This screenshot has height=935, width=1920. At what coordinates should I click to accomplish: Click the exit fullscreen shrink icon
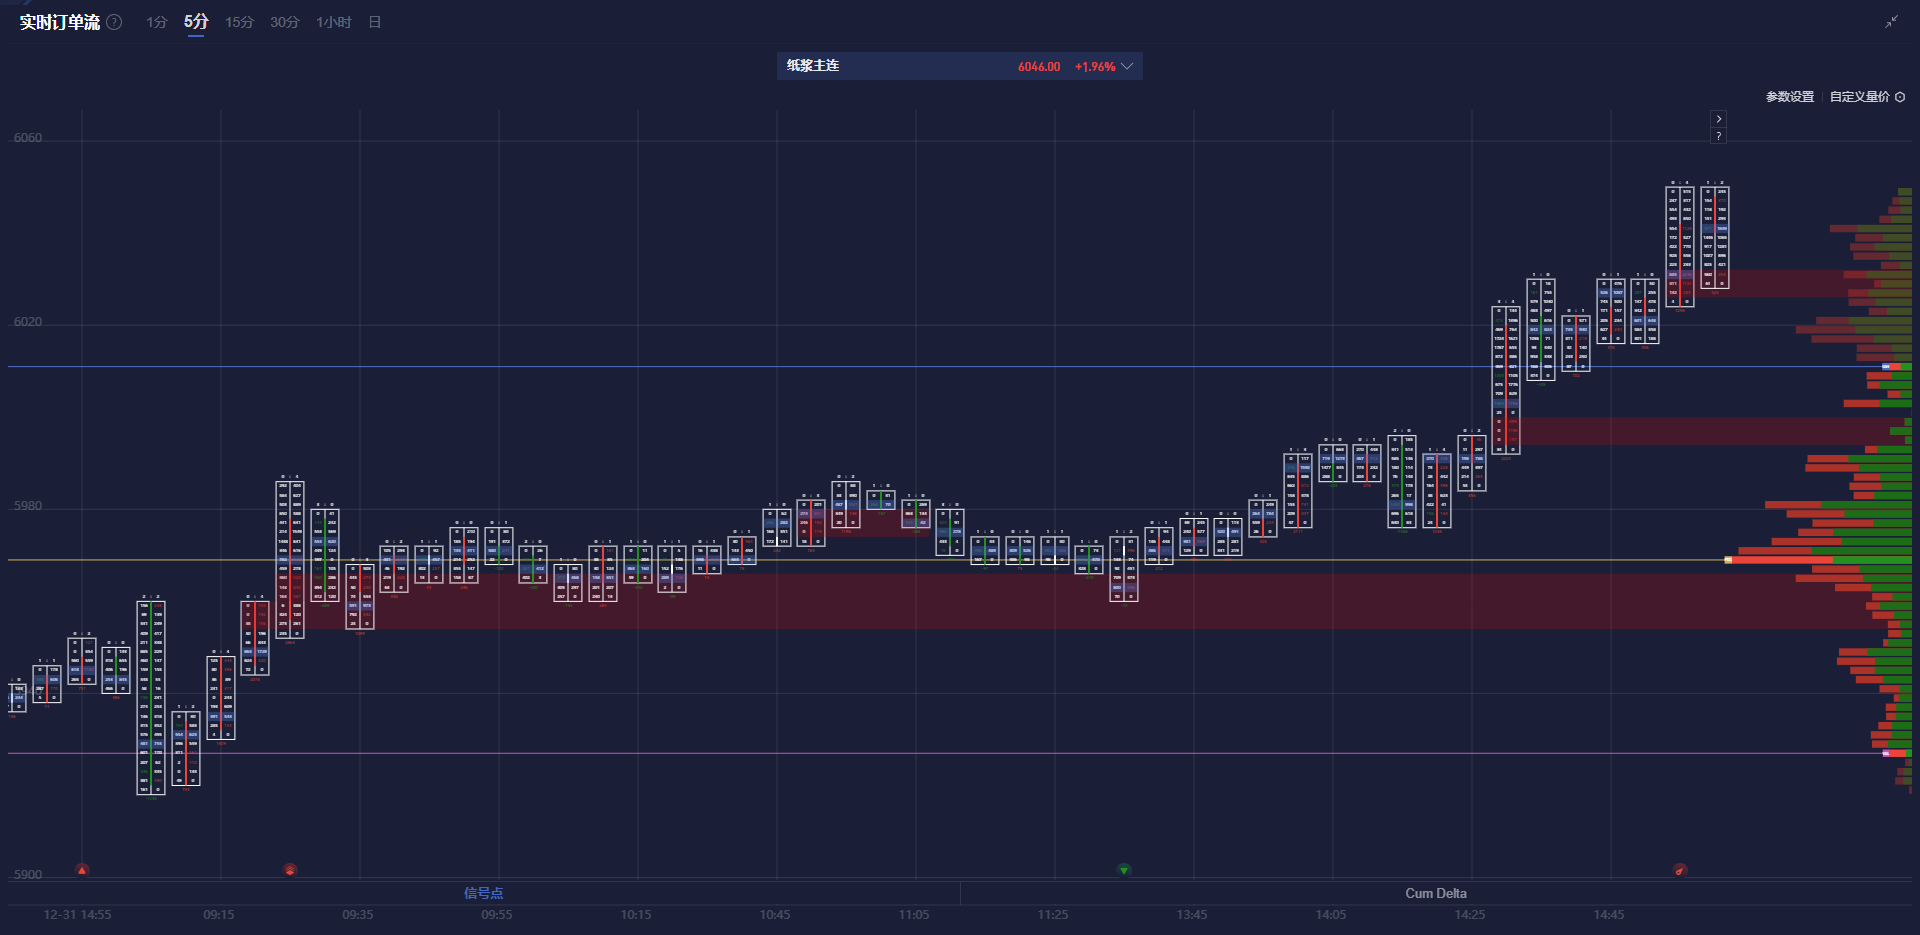point(1891,22)
